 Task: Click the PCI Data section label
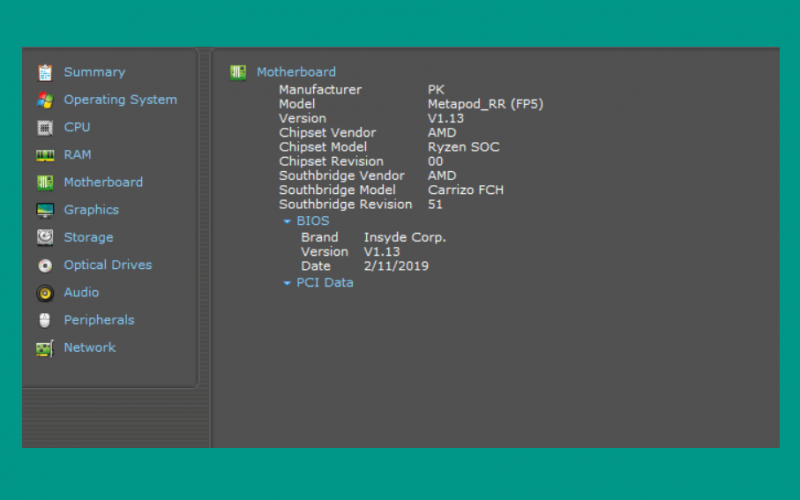tap(325, 283)
